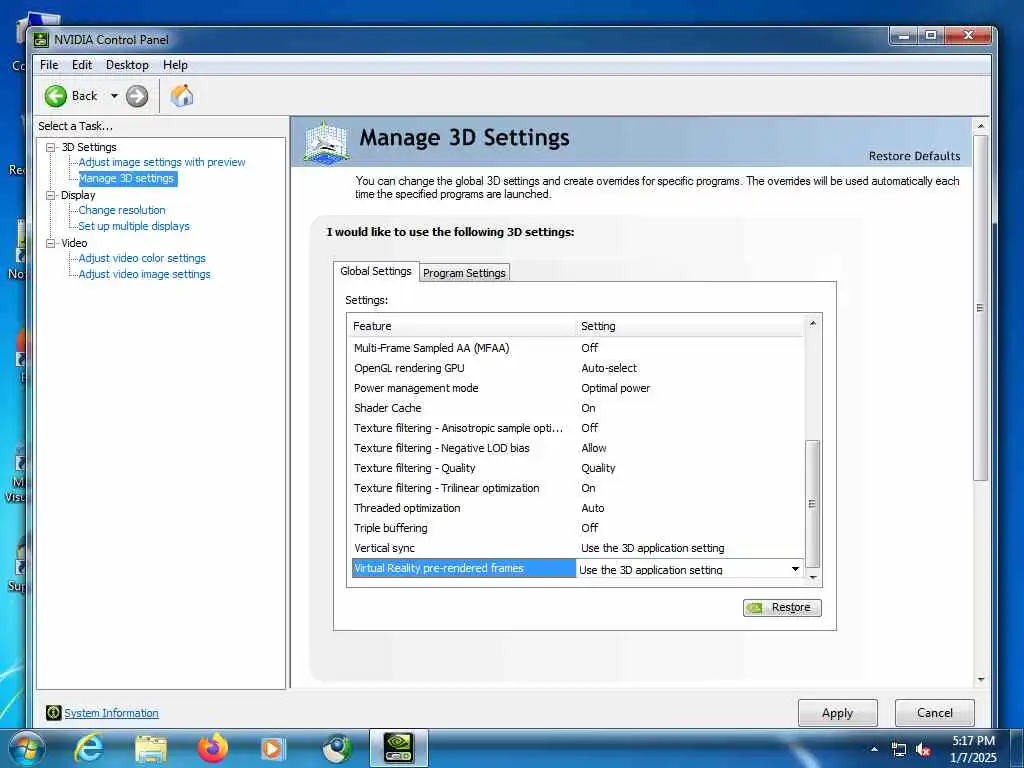1024x768 pixels.
Task: Open Change resolution task
Action: (122, 210)
